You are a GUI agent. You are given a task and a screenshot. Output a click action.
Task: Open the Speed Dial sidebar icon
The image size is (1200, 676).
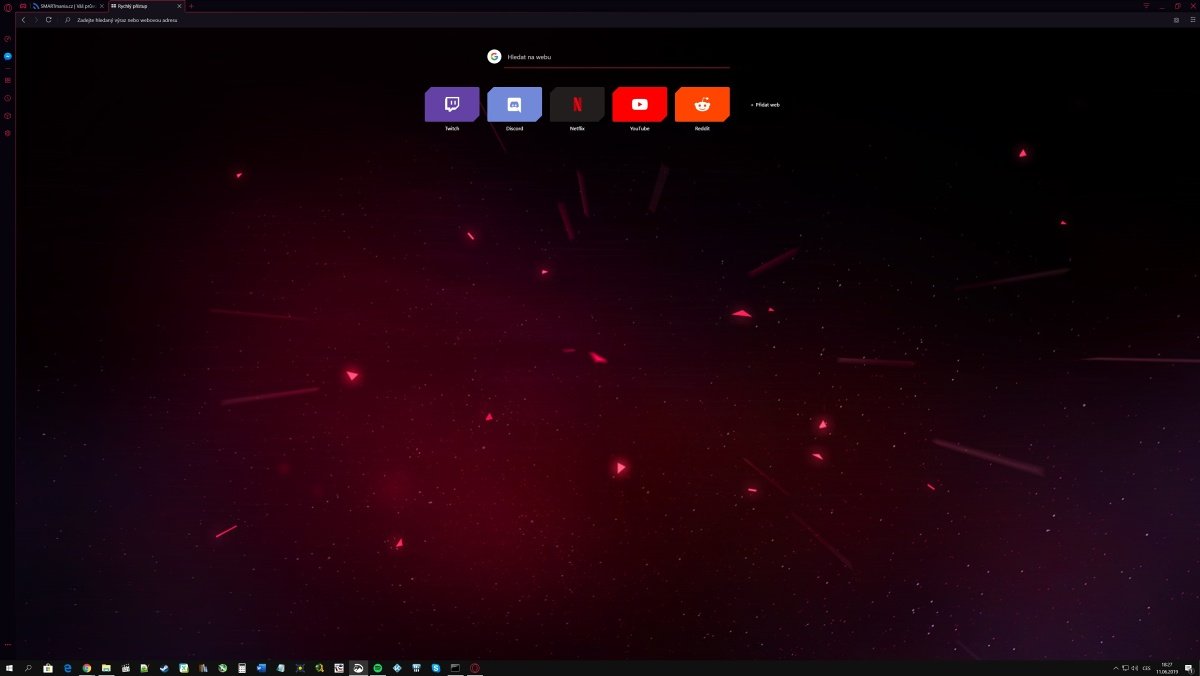click(x=8, y=80)
